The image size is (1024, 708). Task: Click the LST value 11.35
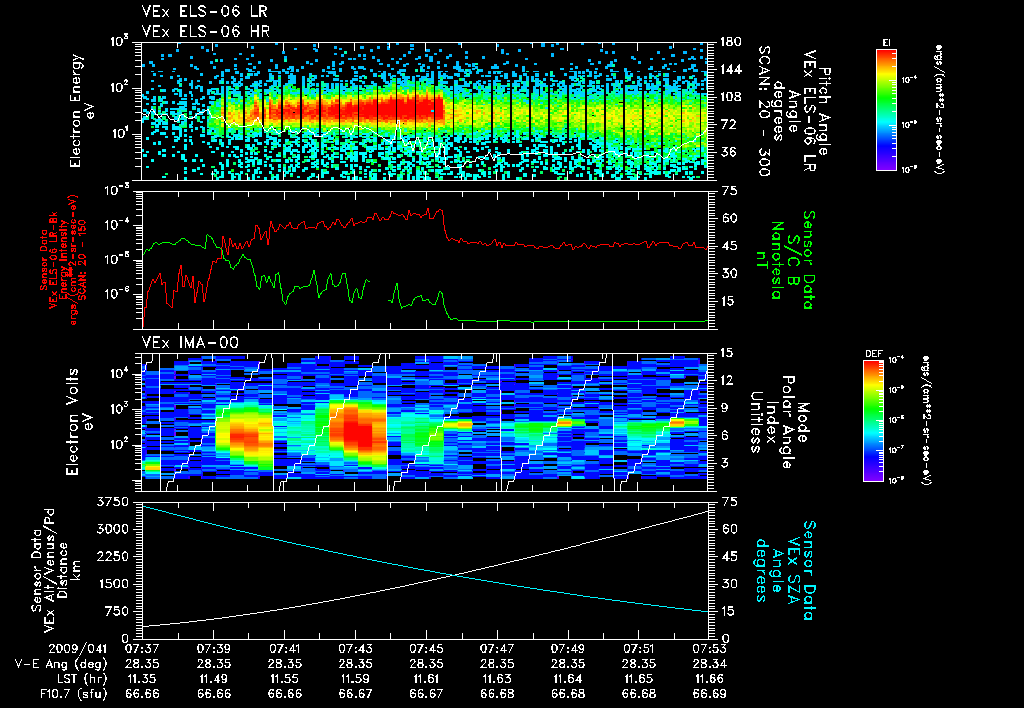(142, 679)
